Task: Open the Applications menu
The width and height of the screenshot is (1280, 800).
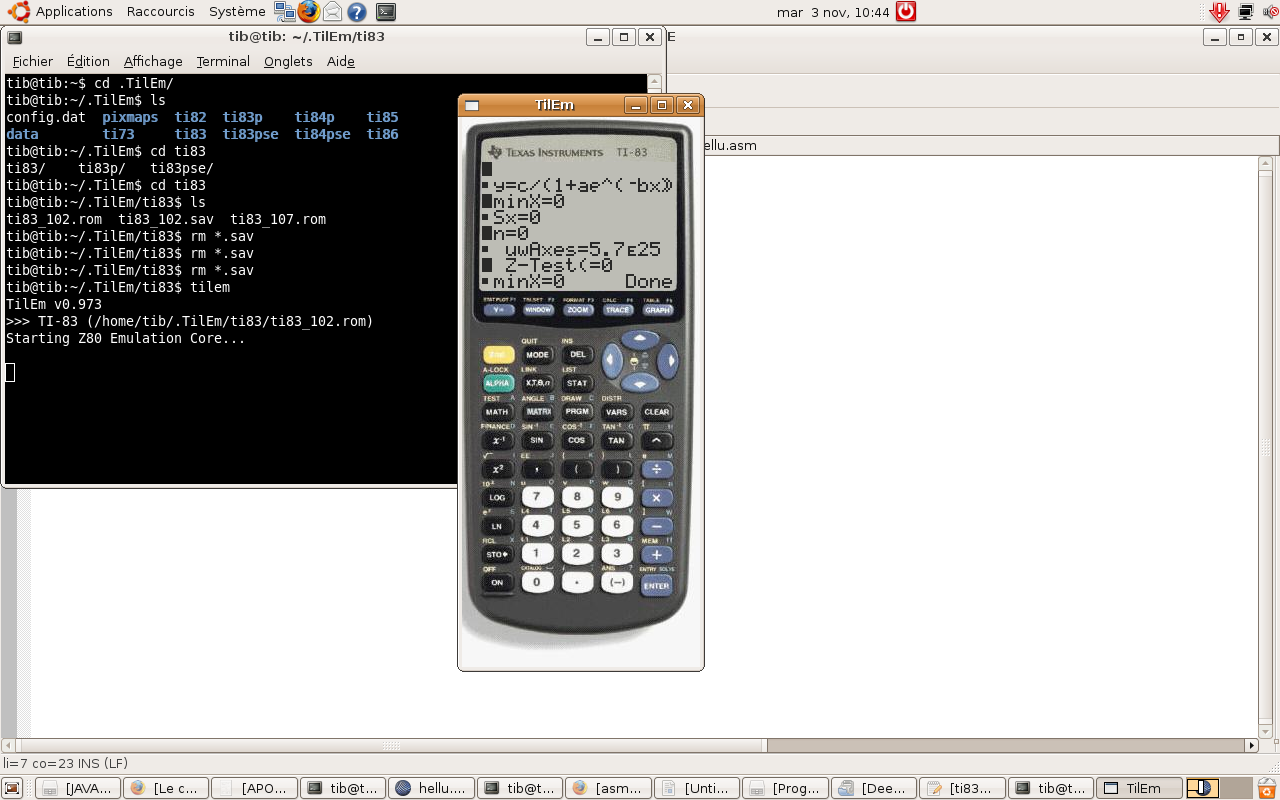Action: 73,12
